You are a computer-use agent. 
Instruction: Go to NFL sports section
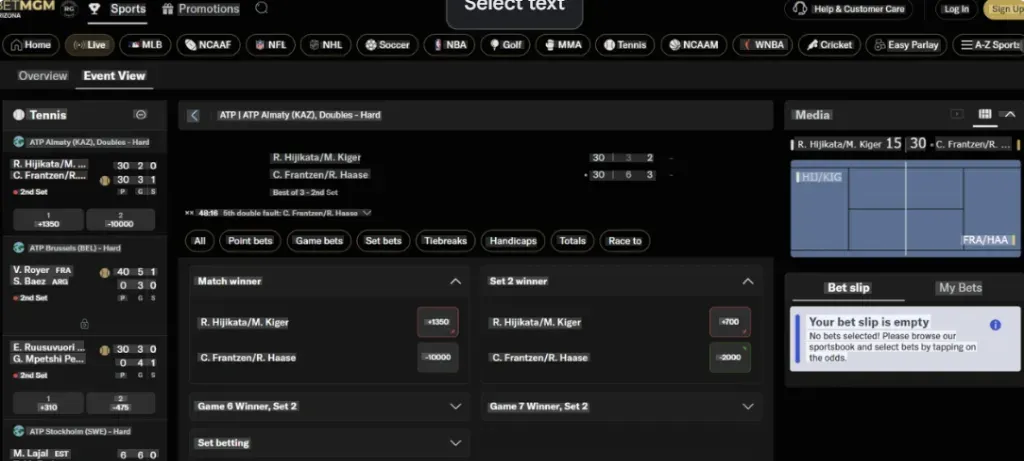[271, 45]
